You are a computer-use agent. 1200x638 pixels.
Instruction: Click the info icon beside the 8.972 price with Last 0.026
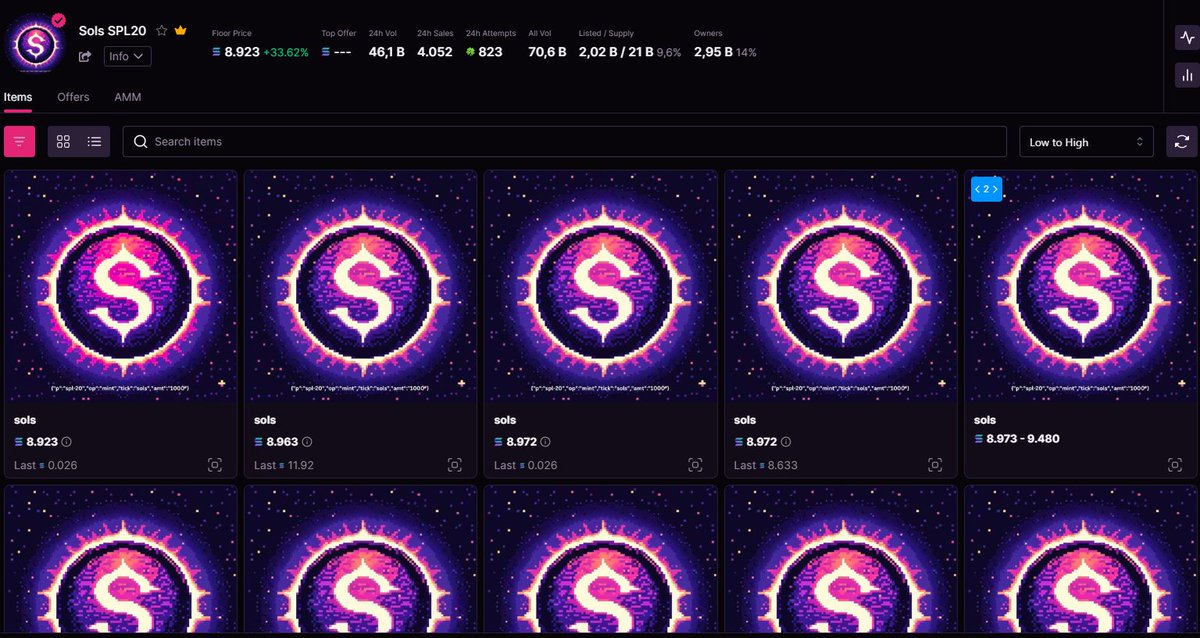tap(547, 441)
